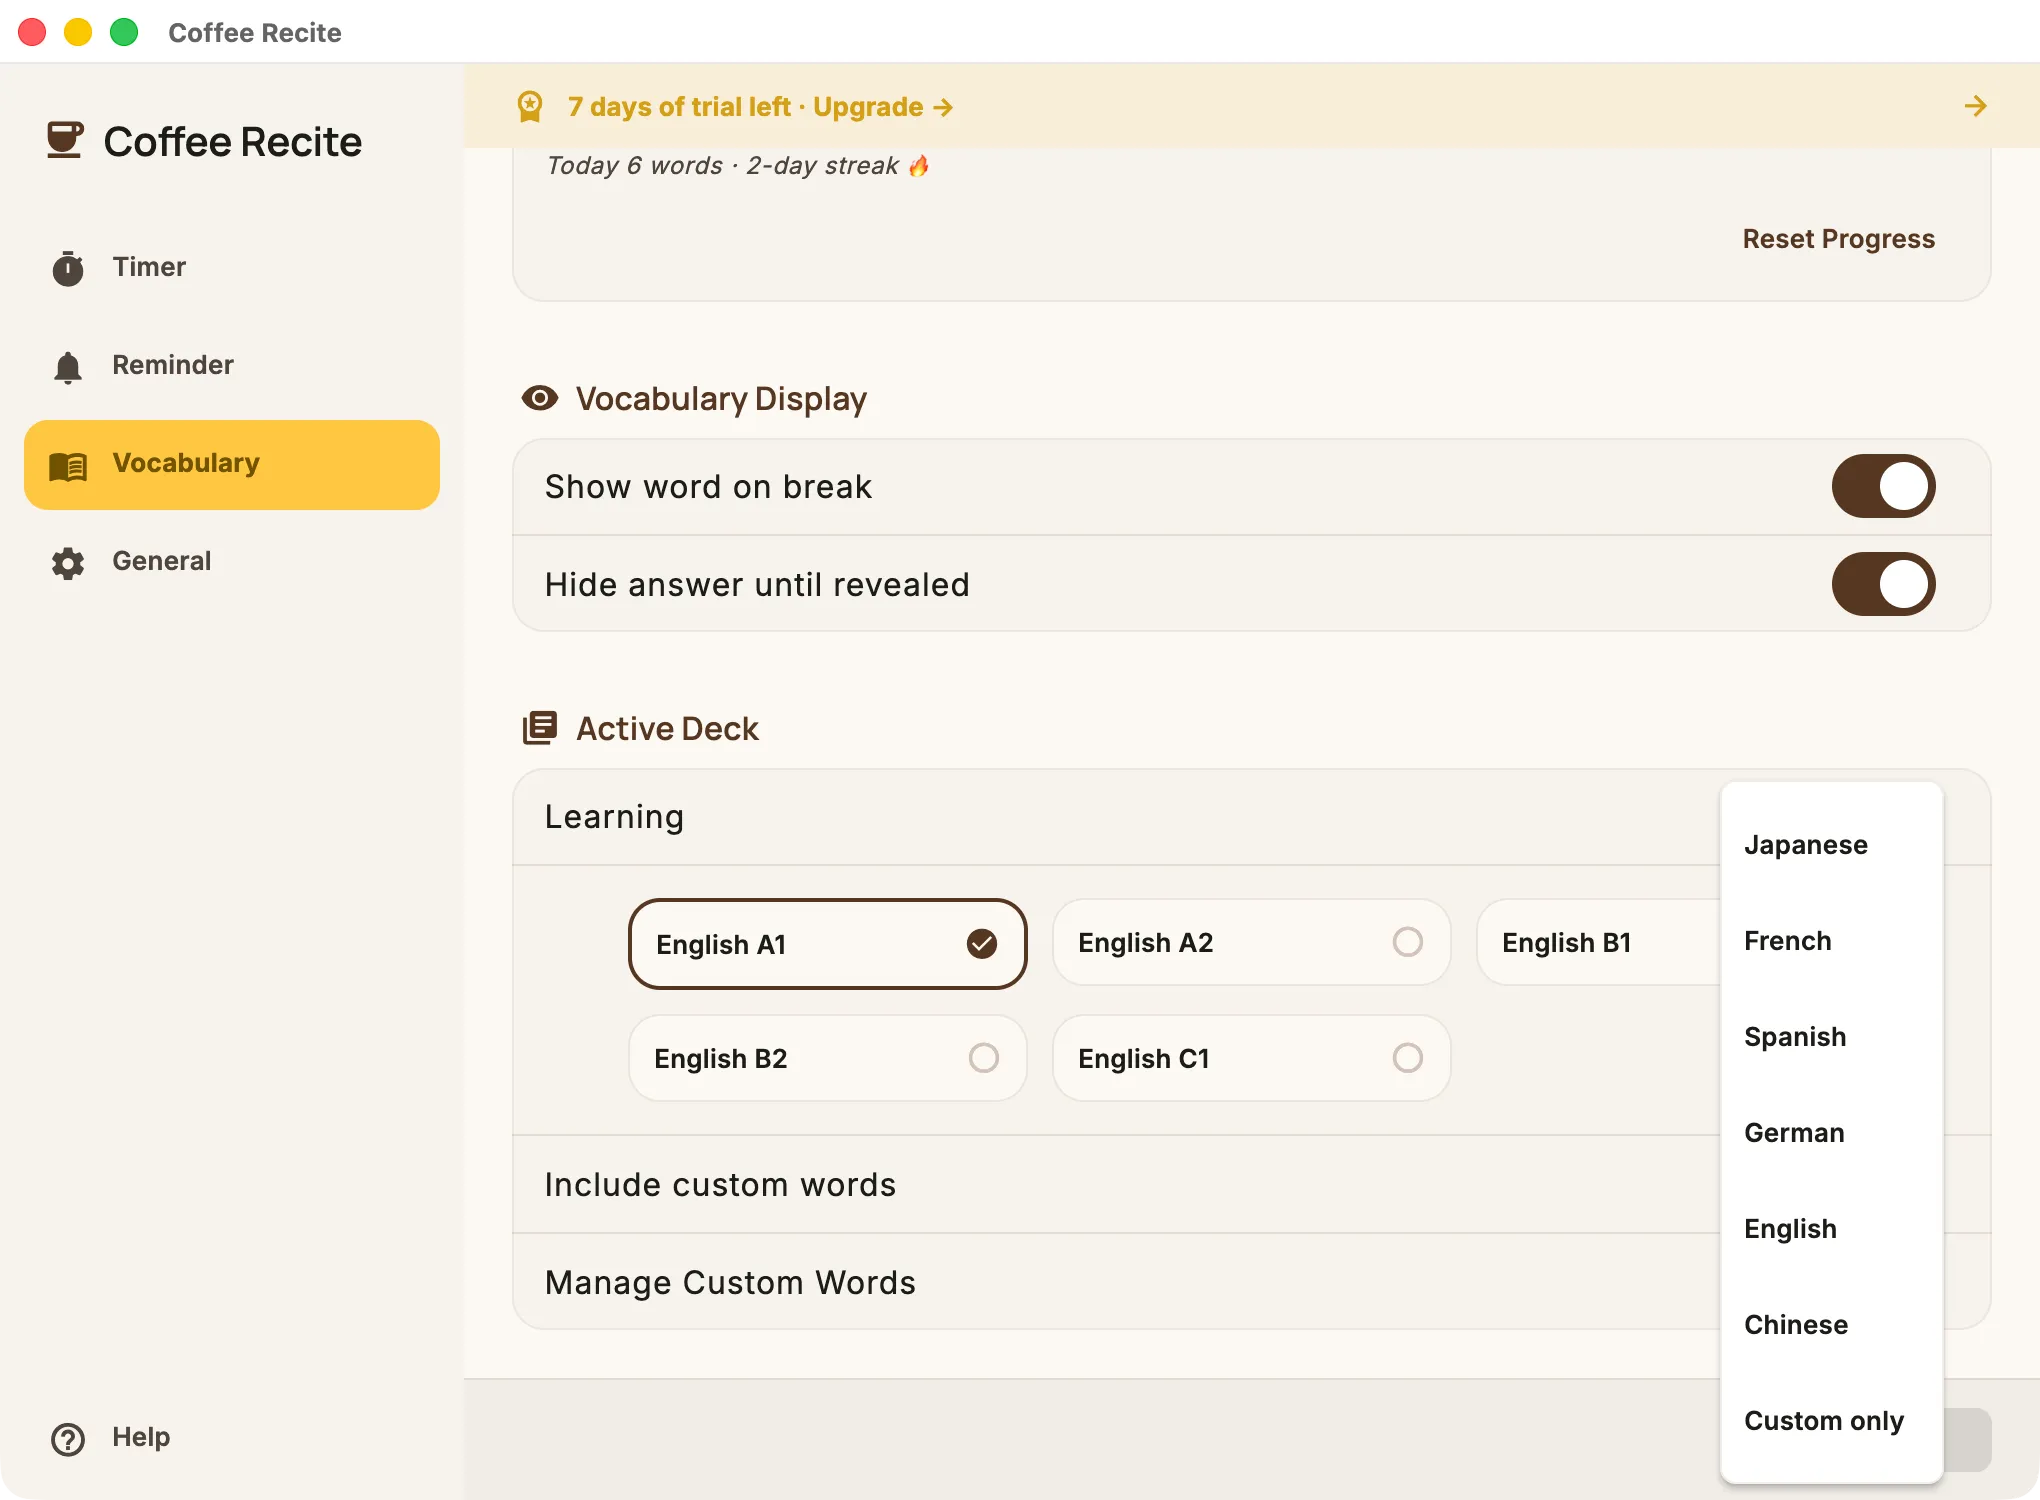
Task: Choose Custom only from the language menu
Action: (1831, 1421)
